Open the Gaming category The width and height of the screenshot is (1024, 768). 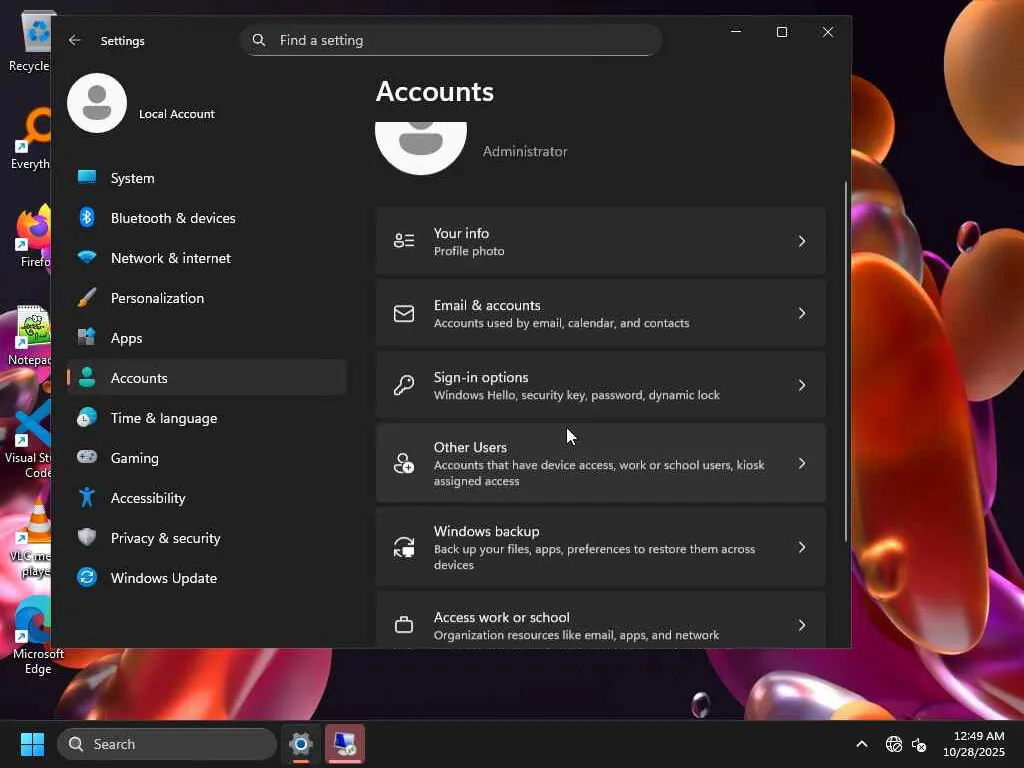point(207,458)
